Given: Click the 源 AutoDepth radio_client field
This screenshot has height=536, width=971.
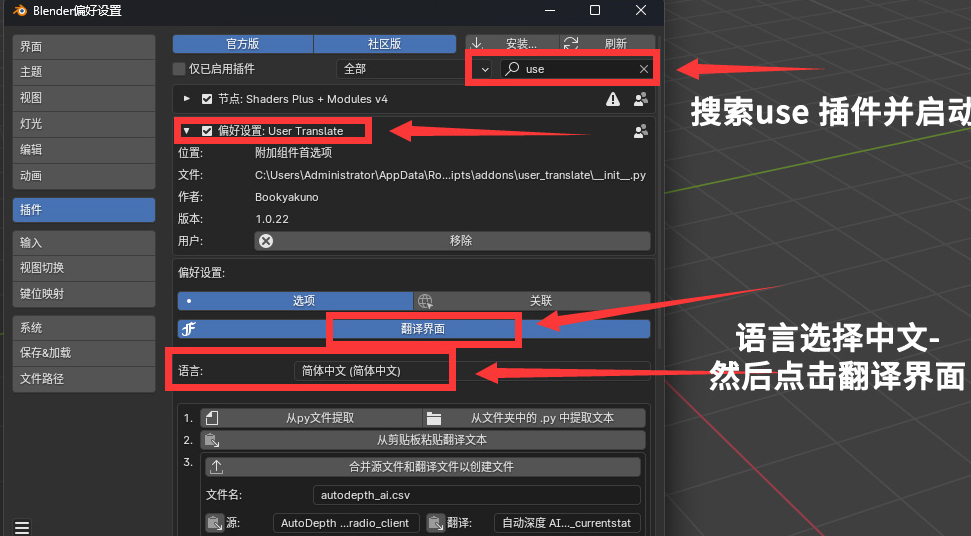Looking at the screenshot, I should point(346,523).
